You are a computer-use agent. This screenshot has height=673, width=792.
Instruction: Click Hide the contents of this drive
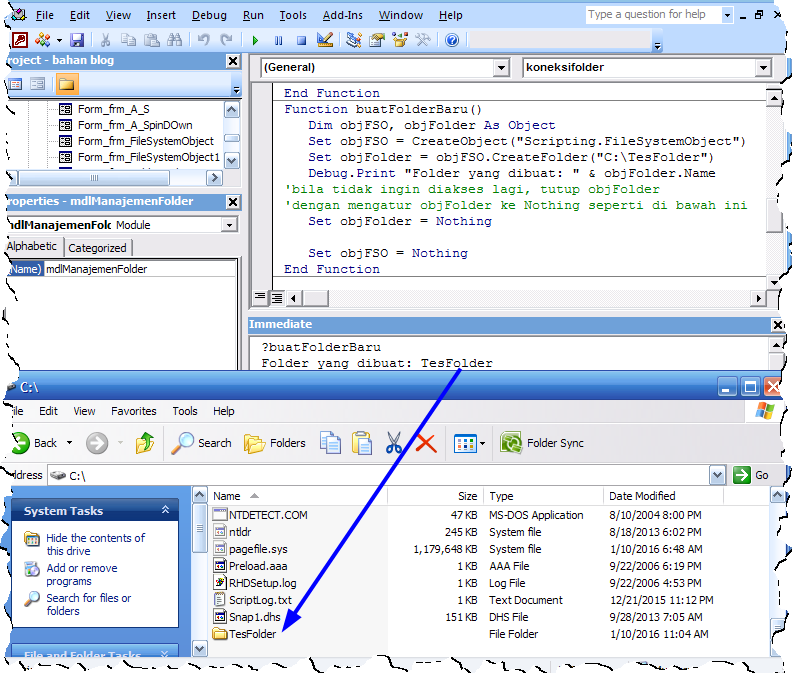[x=95, y=544]
